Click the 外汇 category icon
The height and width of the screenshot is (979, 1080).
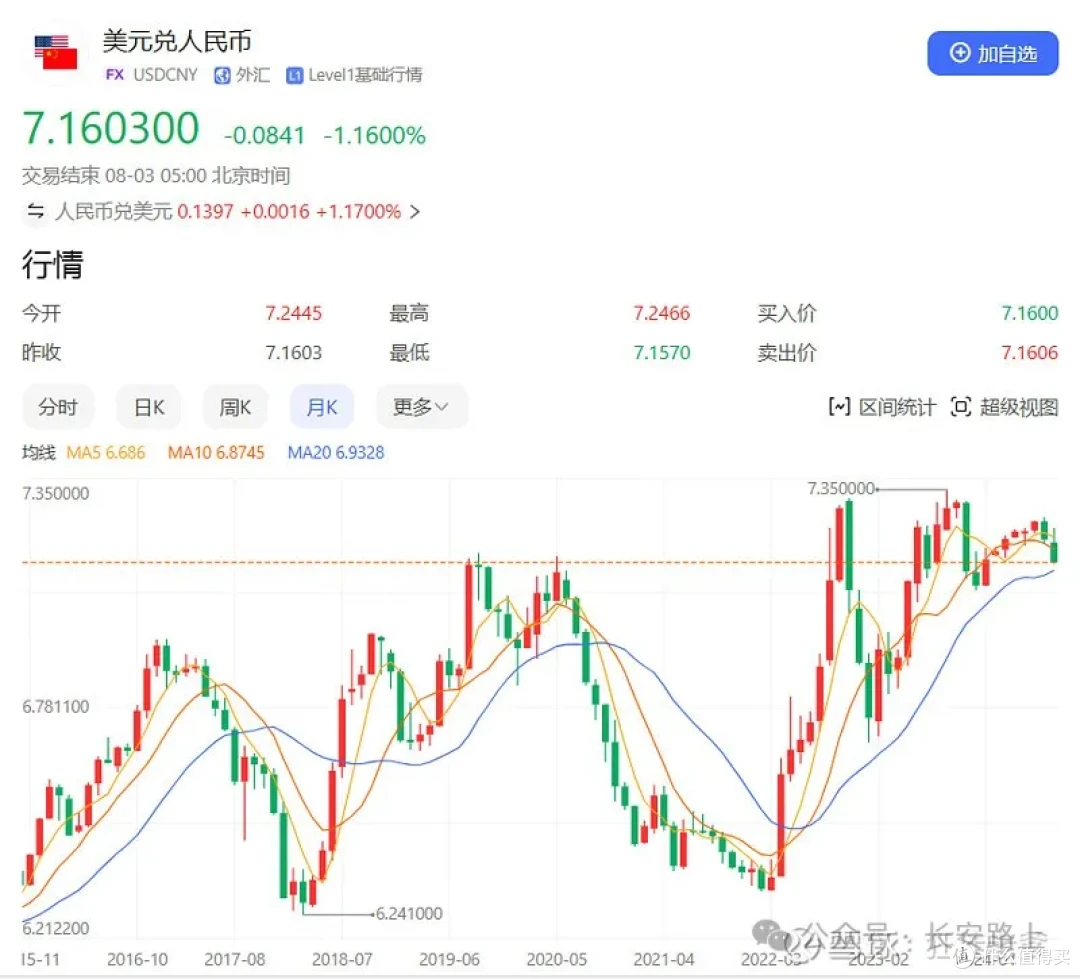pyautogui.click(x=222, y=75)
